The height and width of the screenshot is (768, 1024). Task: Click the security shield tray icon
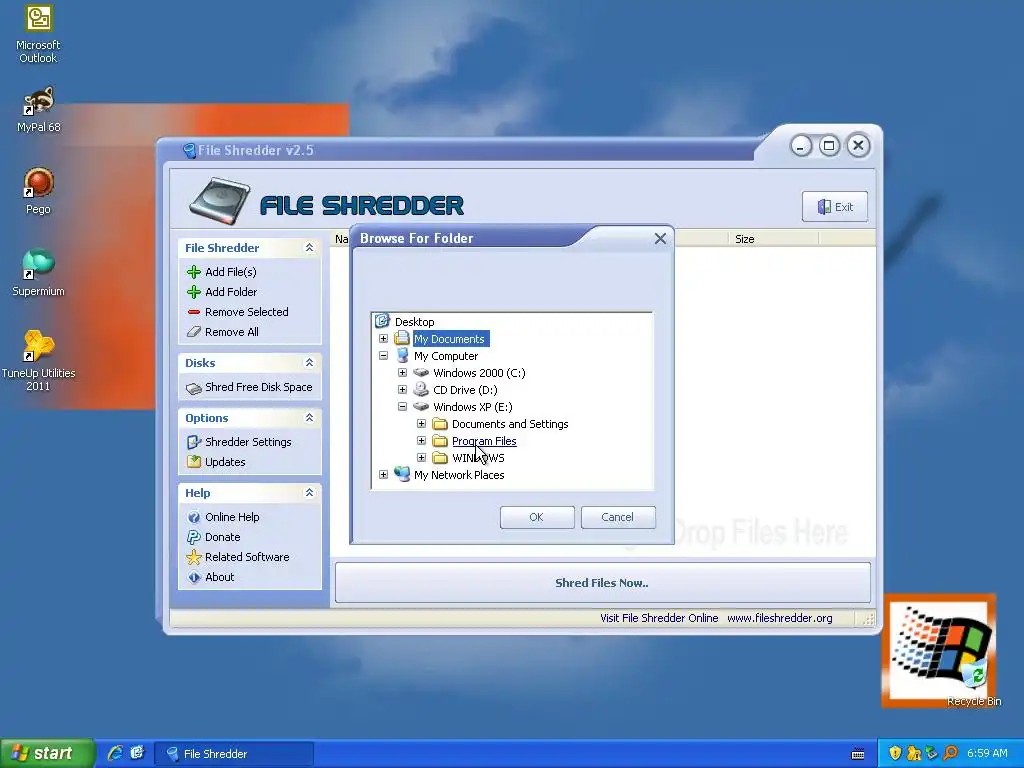(x=895, y=753)
